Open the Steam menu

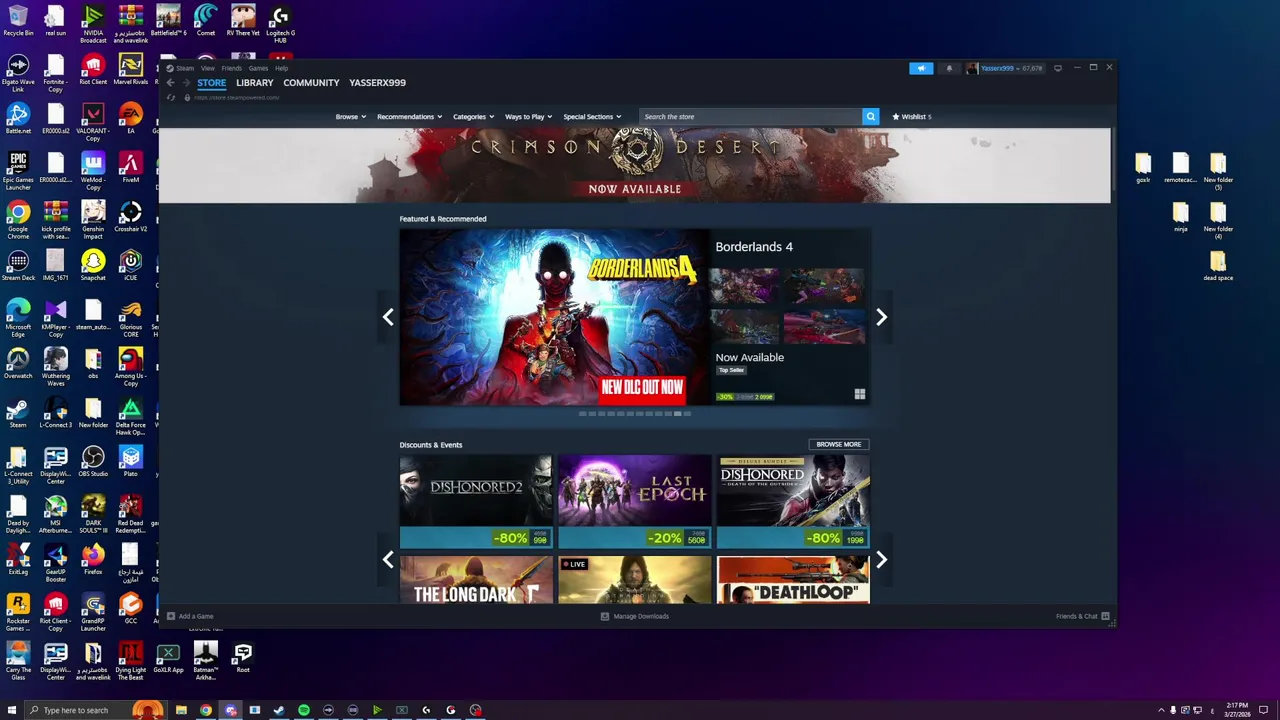click(185, 68)
